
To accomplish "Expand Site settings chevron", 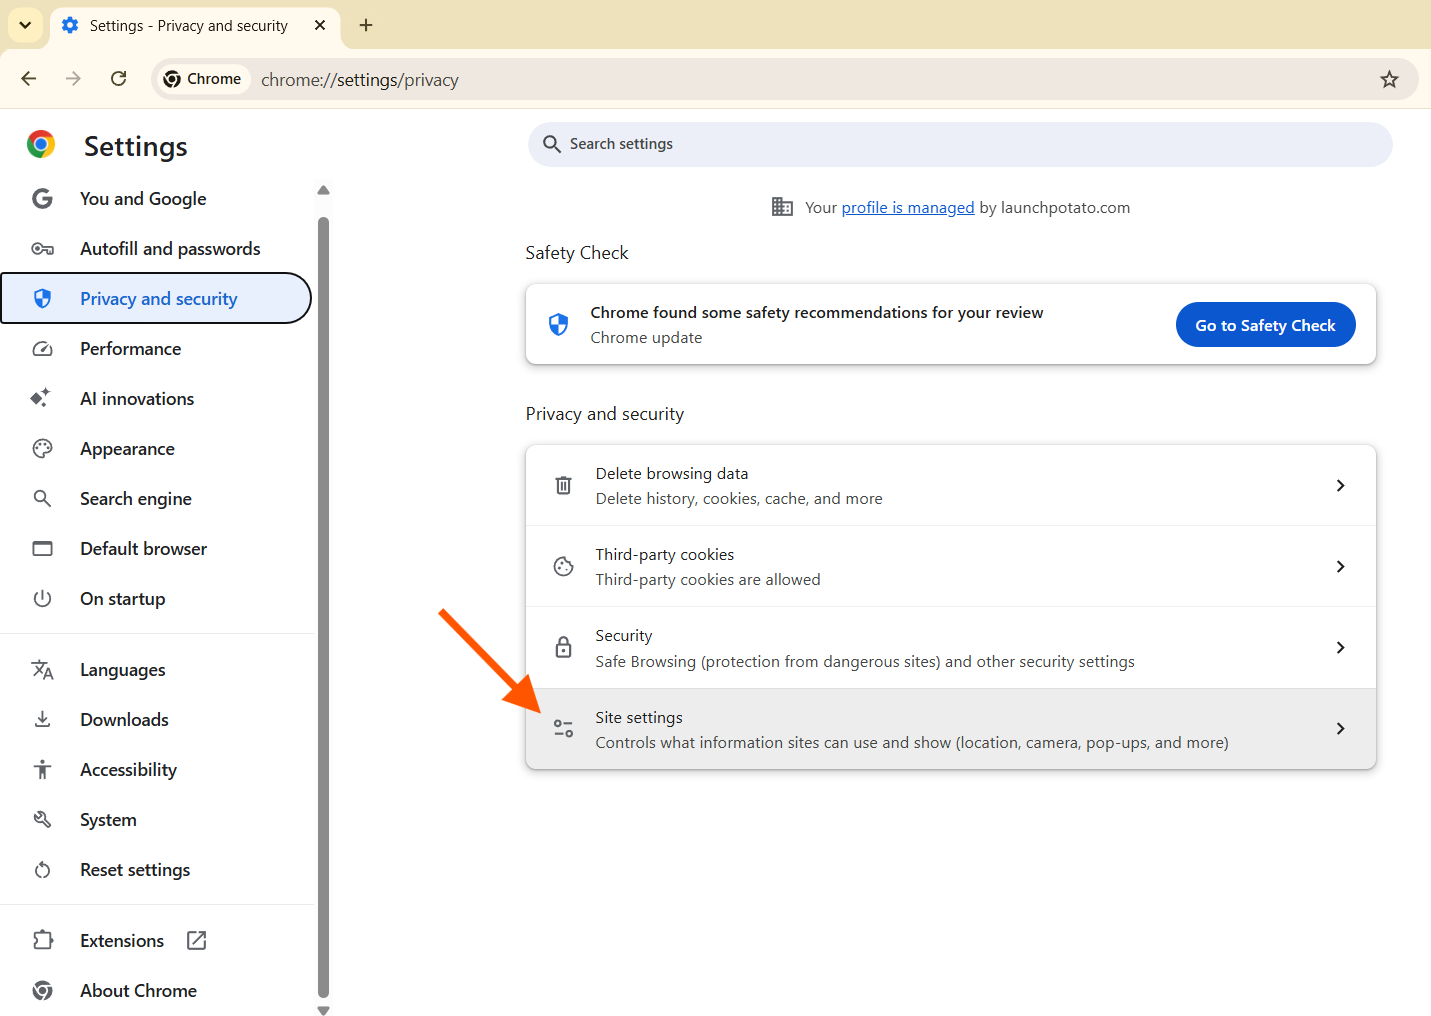I will coord(1340,729).
